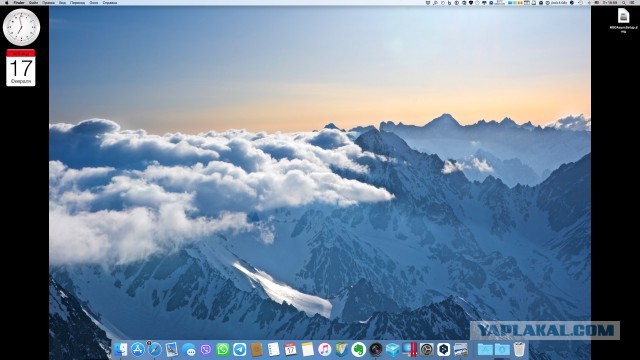Launch Viber purple icon in Dock
Screen dimensions: 640x360
point(206,349)
